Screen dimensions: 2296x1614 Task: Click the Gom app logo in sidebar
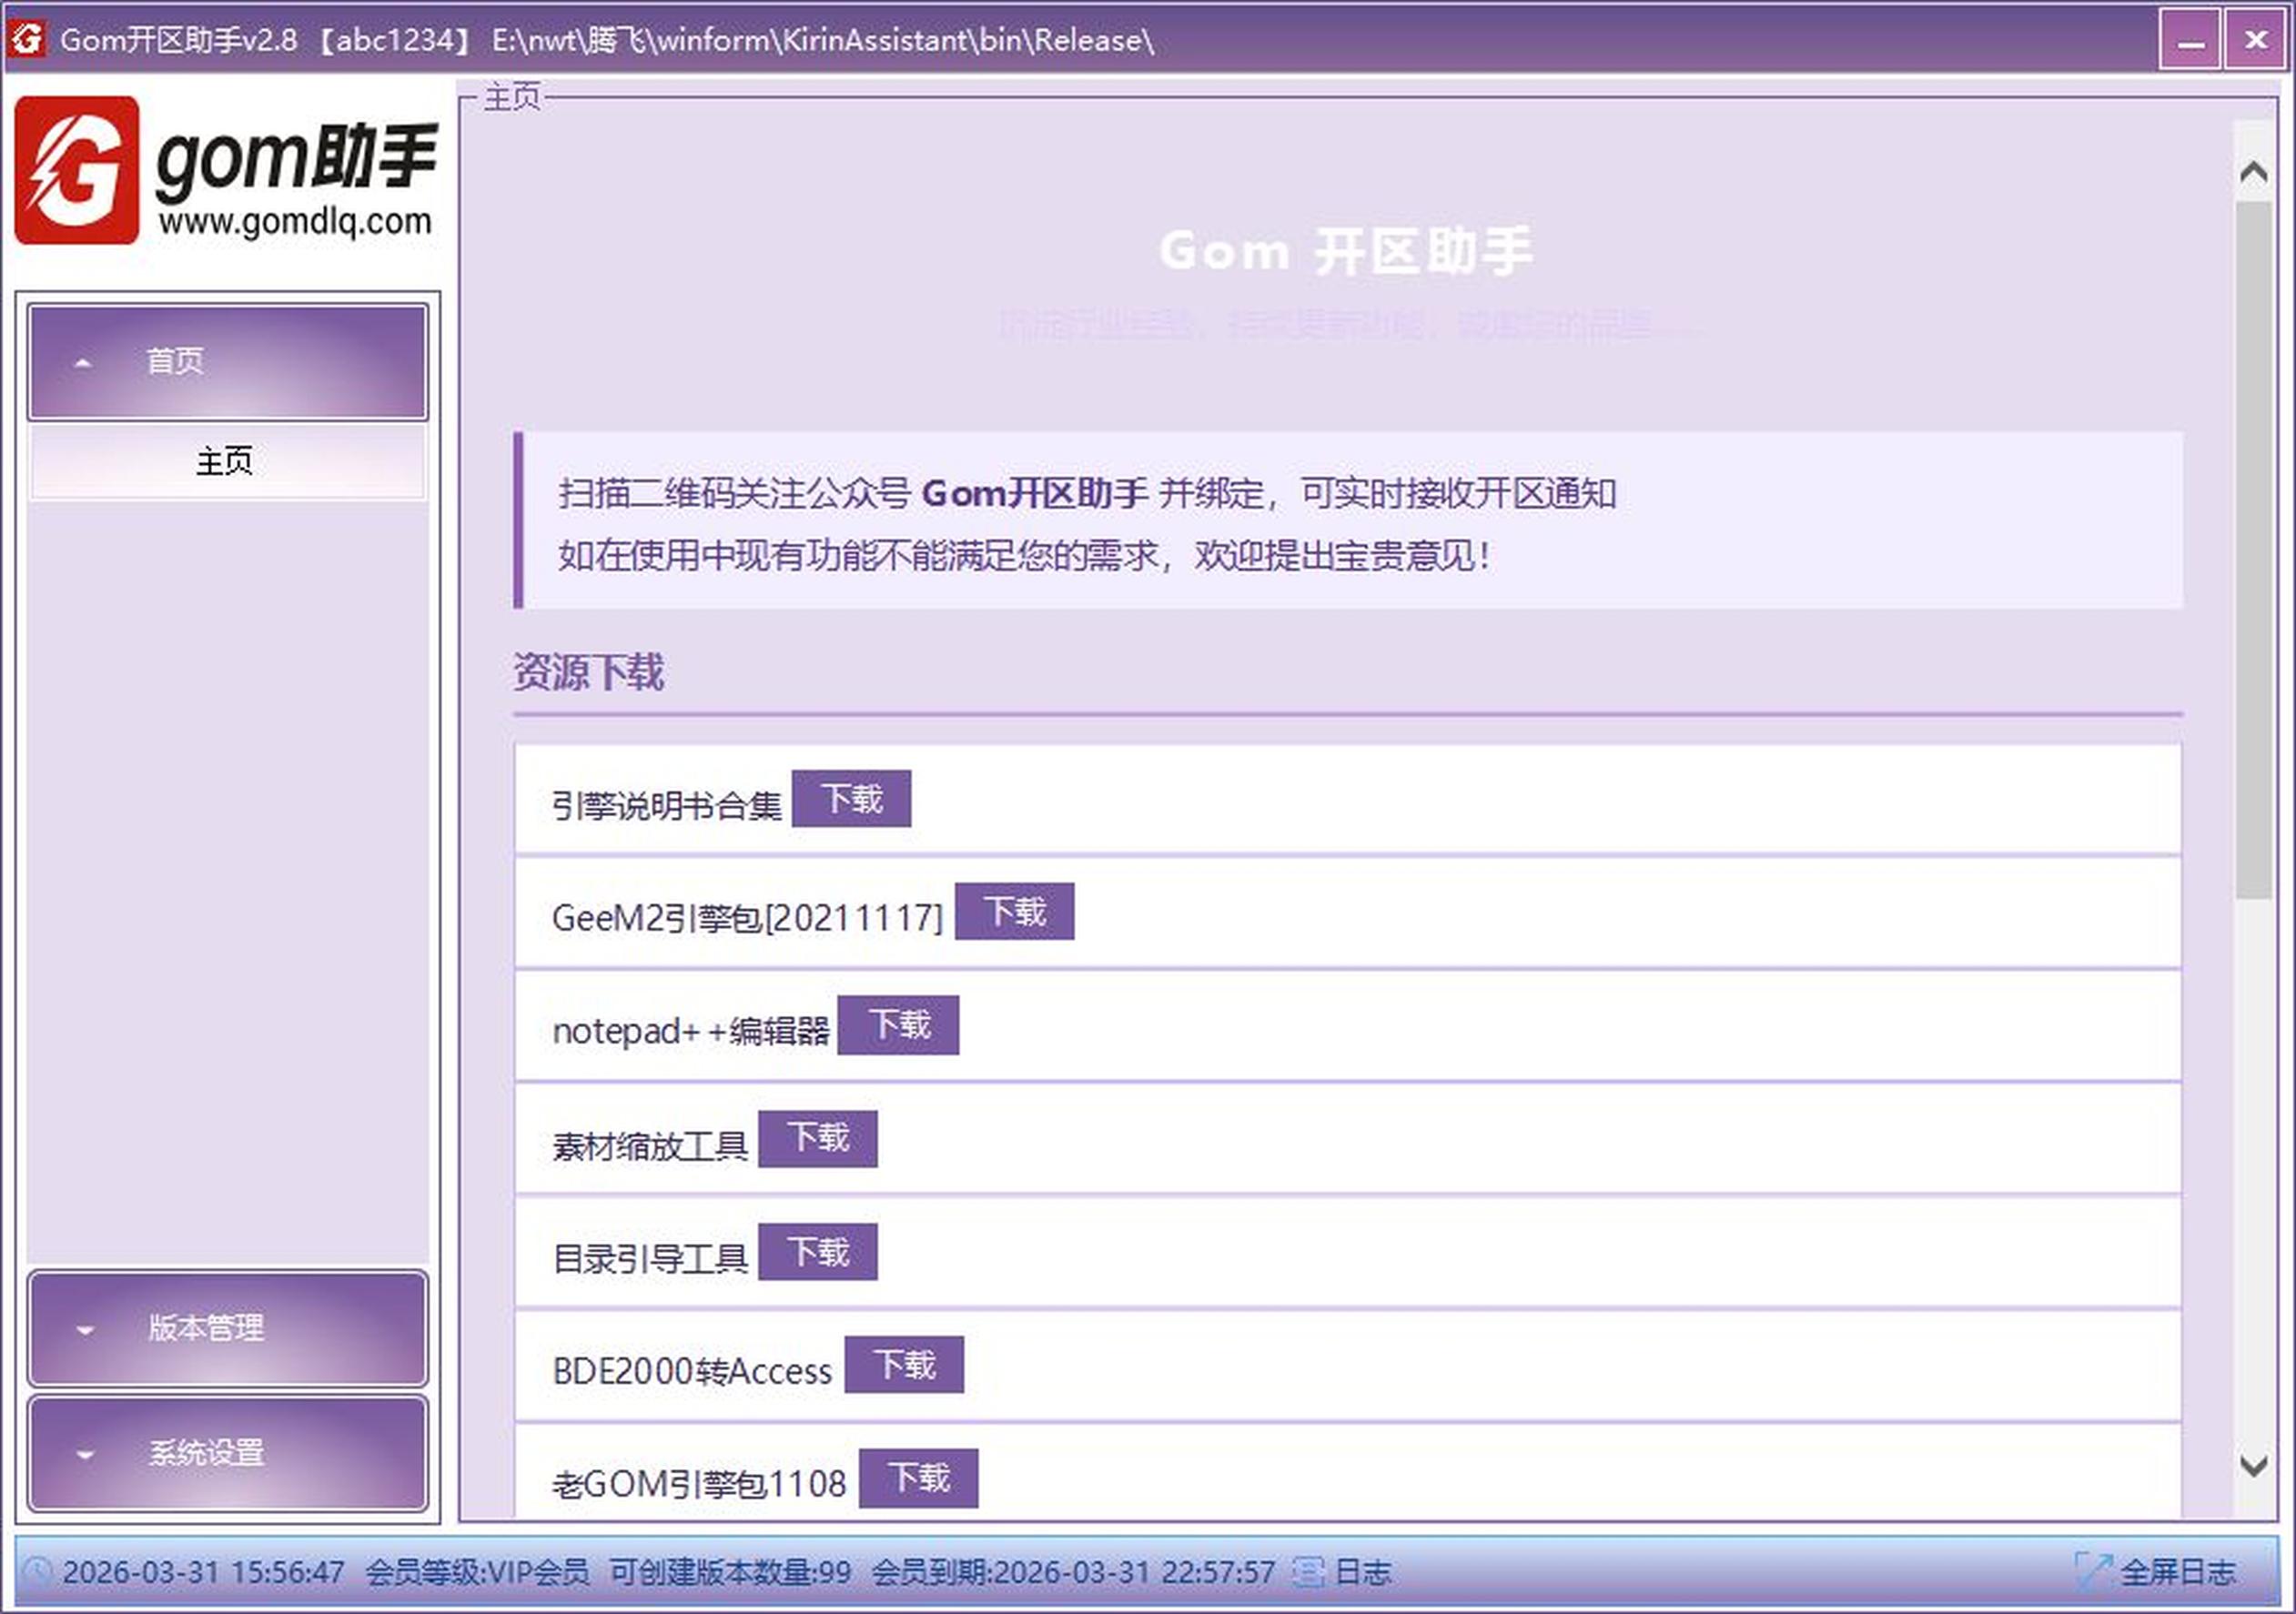pos(77,170)
